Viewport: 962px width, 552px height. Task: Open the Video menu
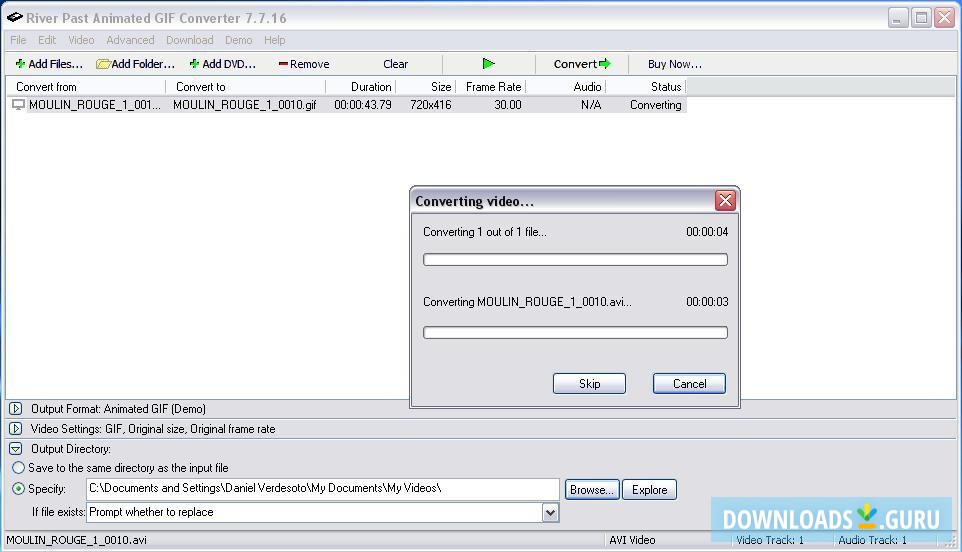pyautogui.click(x=81, y=40)
